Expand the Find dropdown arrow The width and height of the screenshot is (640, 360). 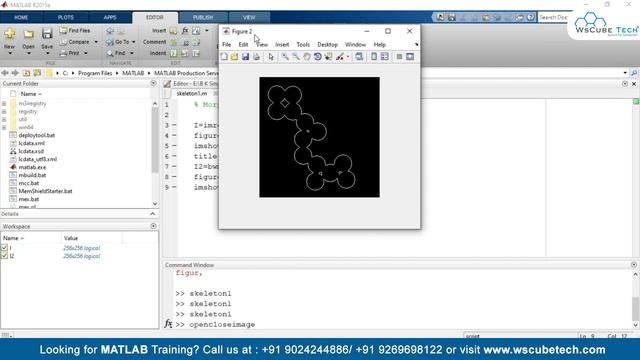[131, 53]
